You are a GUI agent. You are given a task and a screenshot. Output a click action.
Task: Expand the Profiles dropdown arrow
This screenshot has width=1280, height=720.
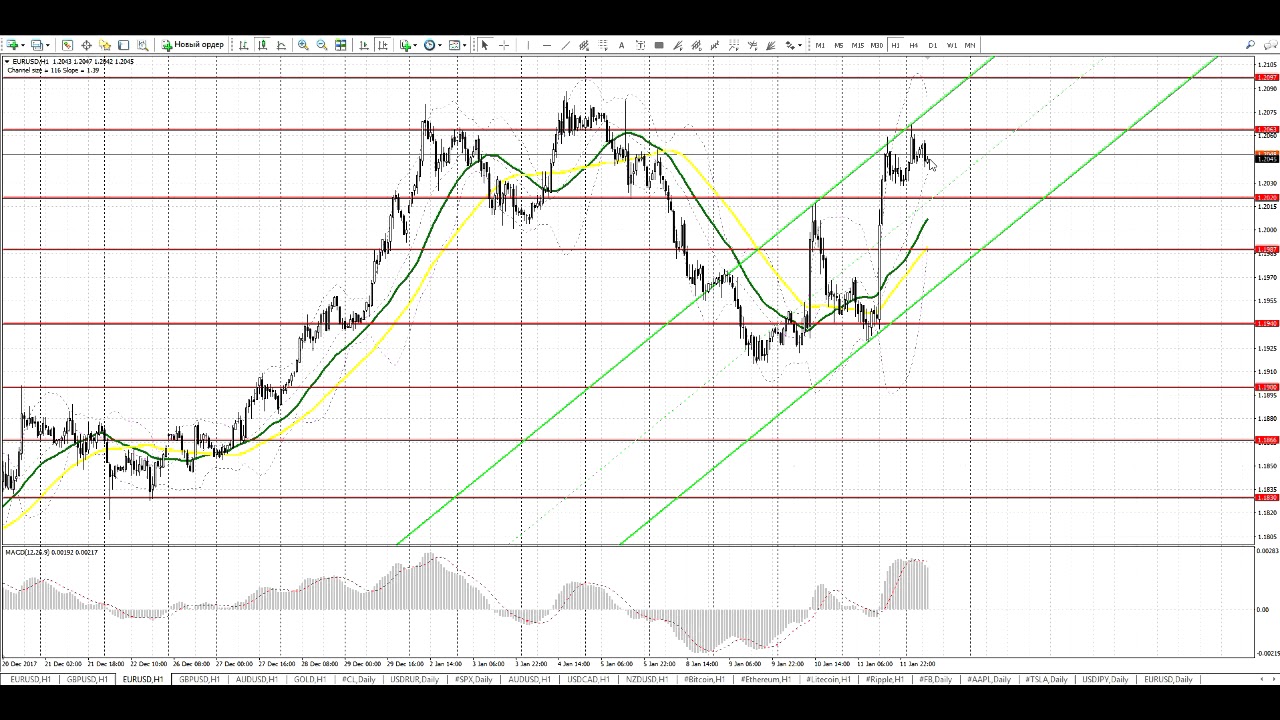pyautogui.click(x=48, y=45)
